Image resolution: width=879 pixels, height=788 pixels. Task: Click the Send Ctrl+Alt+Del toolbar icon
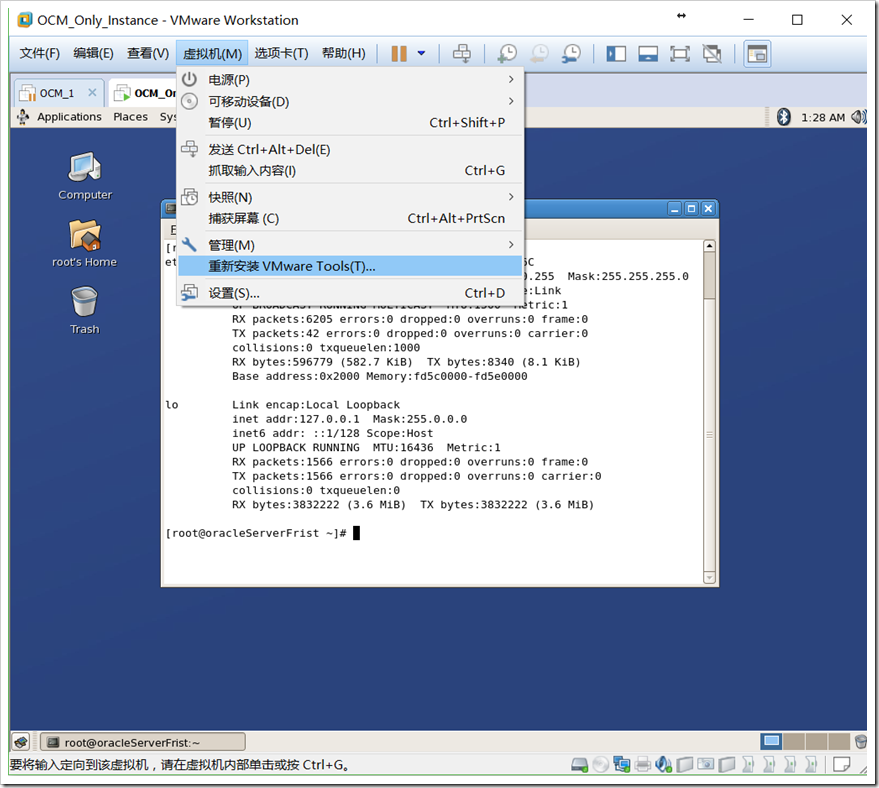coord(462,54)
